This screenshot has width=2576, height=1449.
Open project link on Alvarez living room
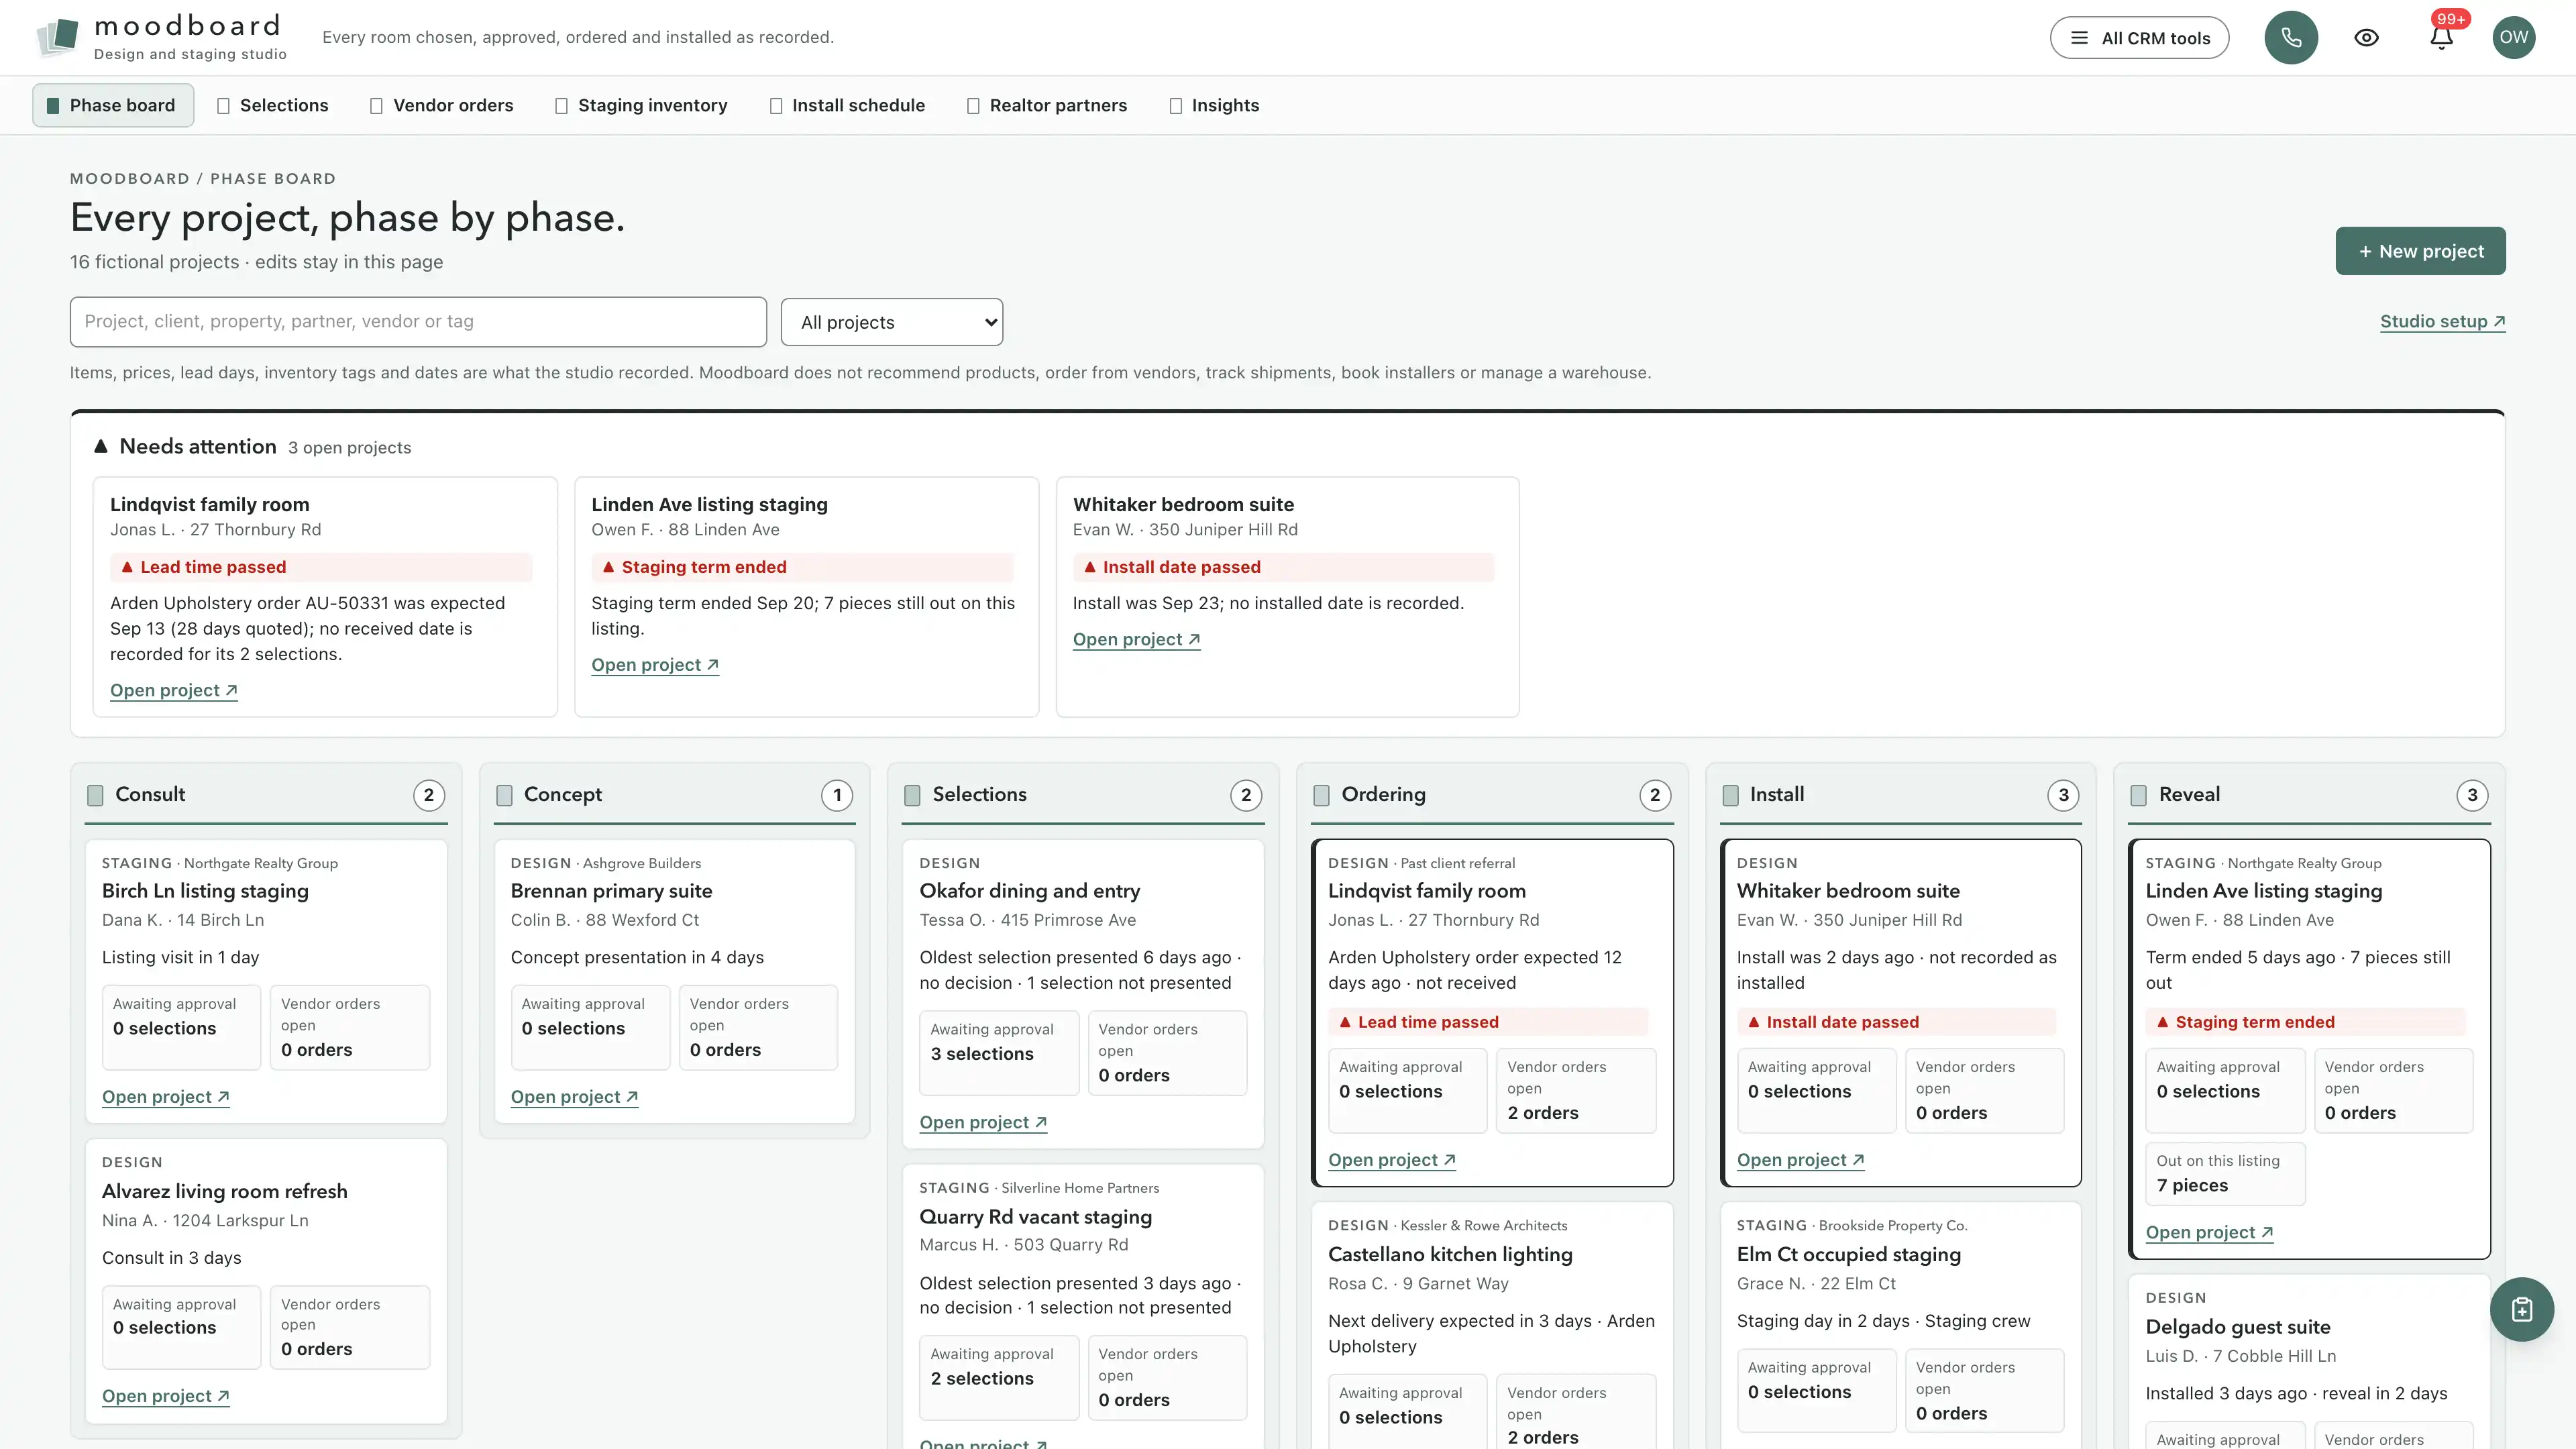click(166, 1396)
